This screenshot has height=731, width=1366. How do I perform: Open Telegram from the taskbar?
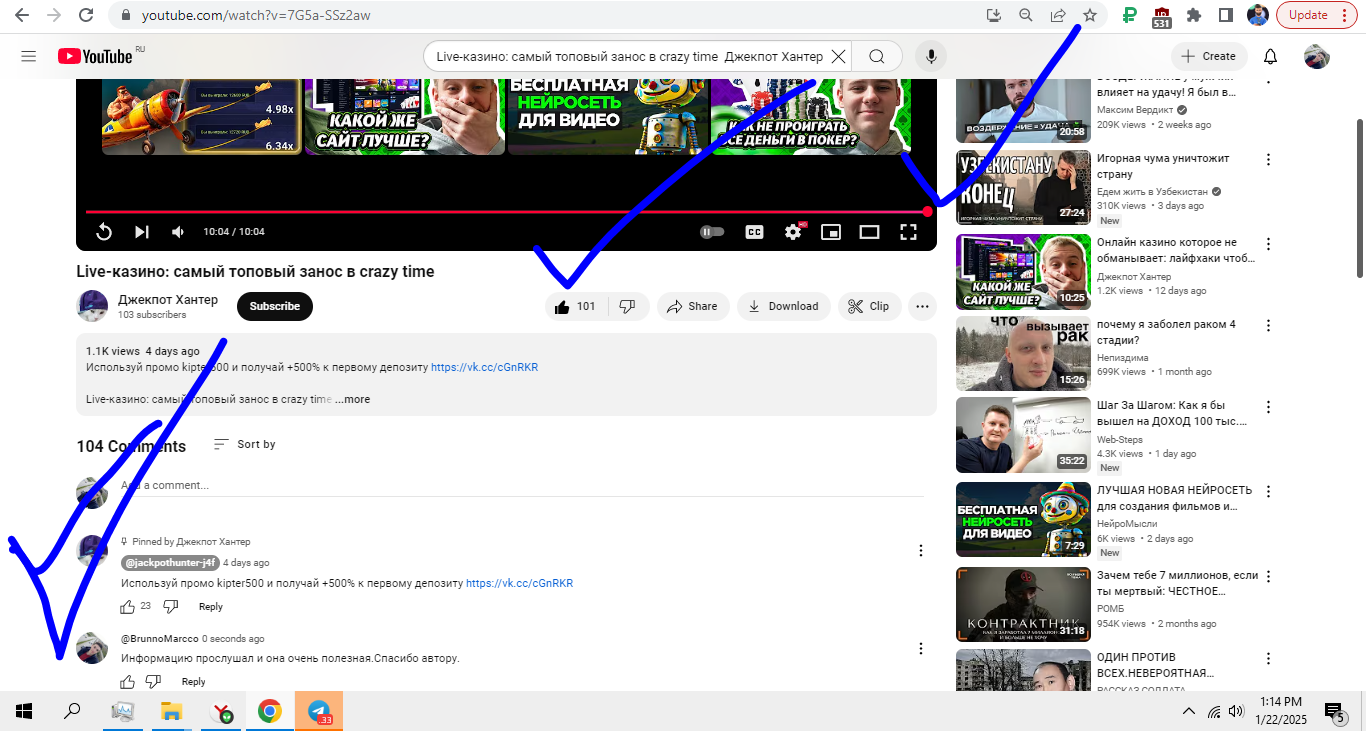pos(319,711)
